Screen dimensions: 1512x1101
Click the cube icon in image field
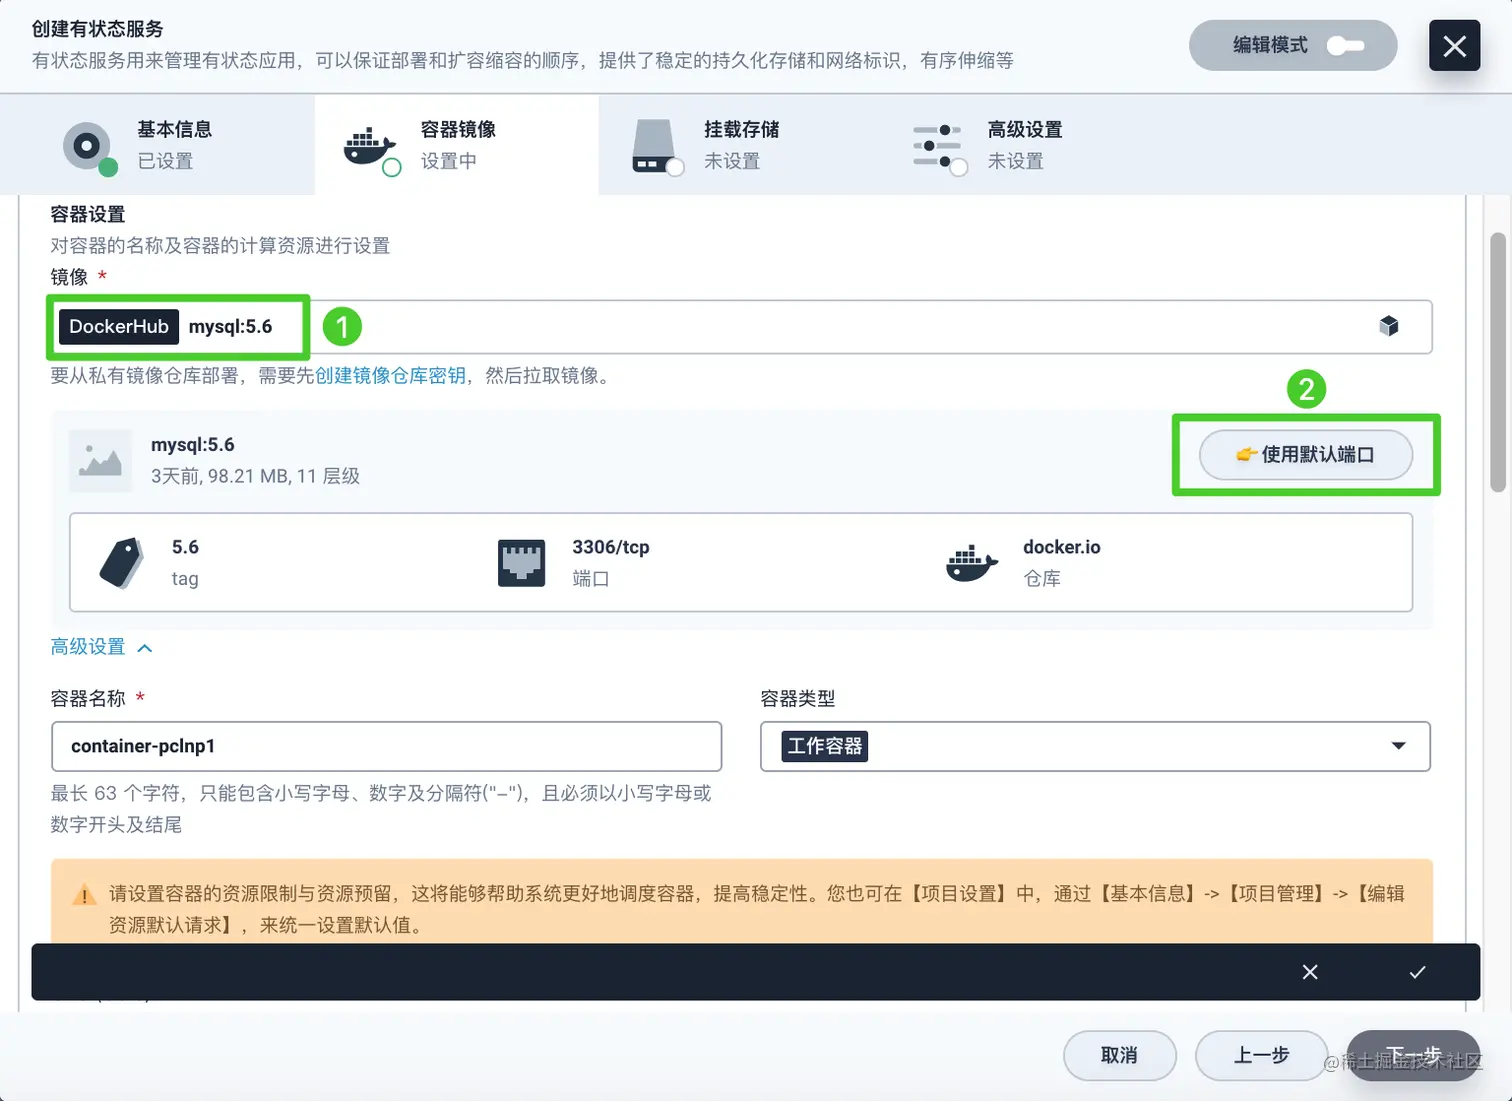[x=1389, y=326]
